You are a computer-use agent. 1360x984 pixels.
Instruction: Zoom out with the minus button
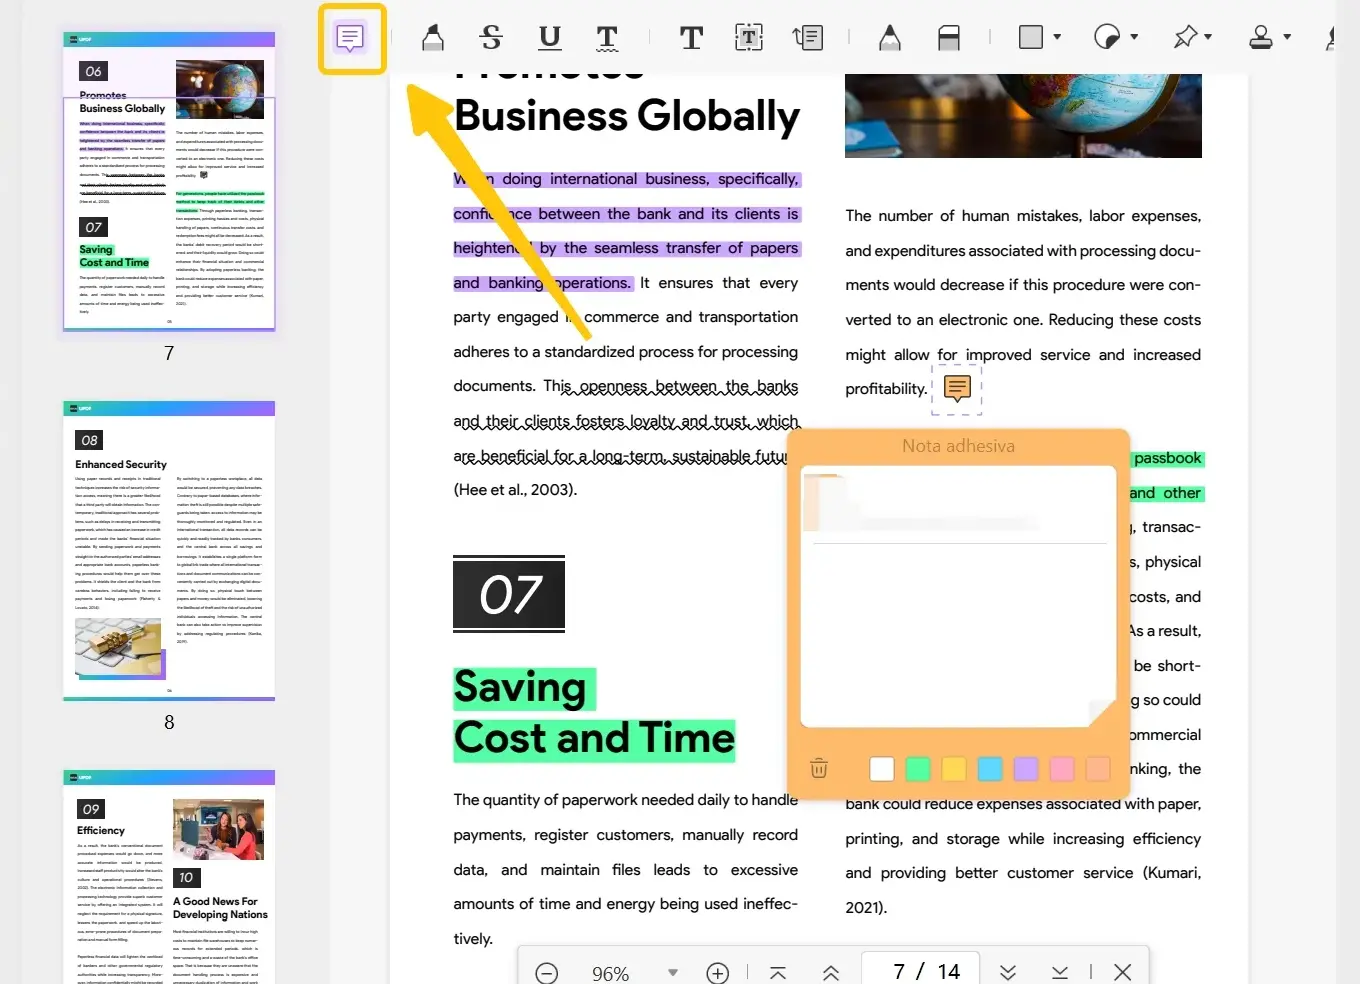(547, 973)
